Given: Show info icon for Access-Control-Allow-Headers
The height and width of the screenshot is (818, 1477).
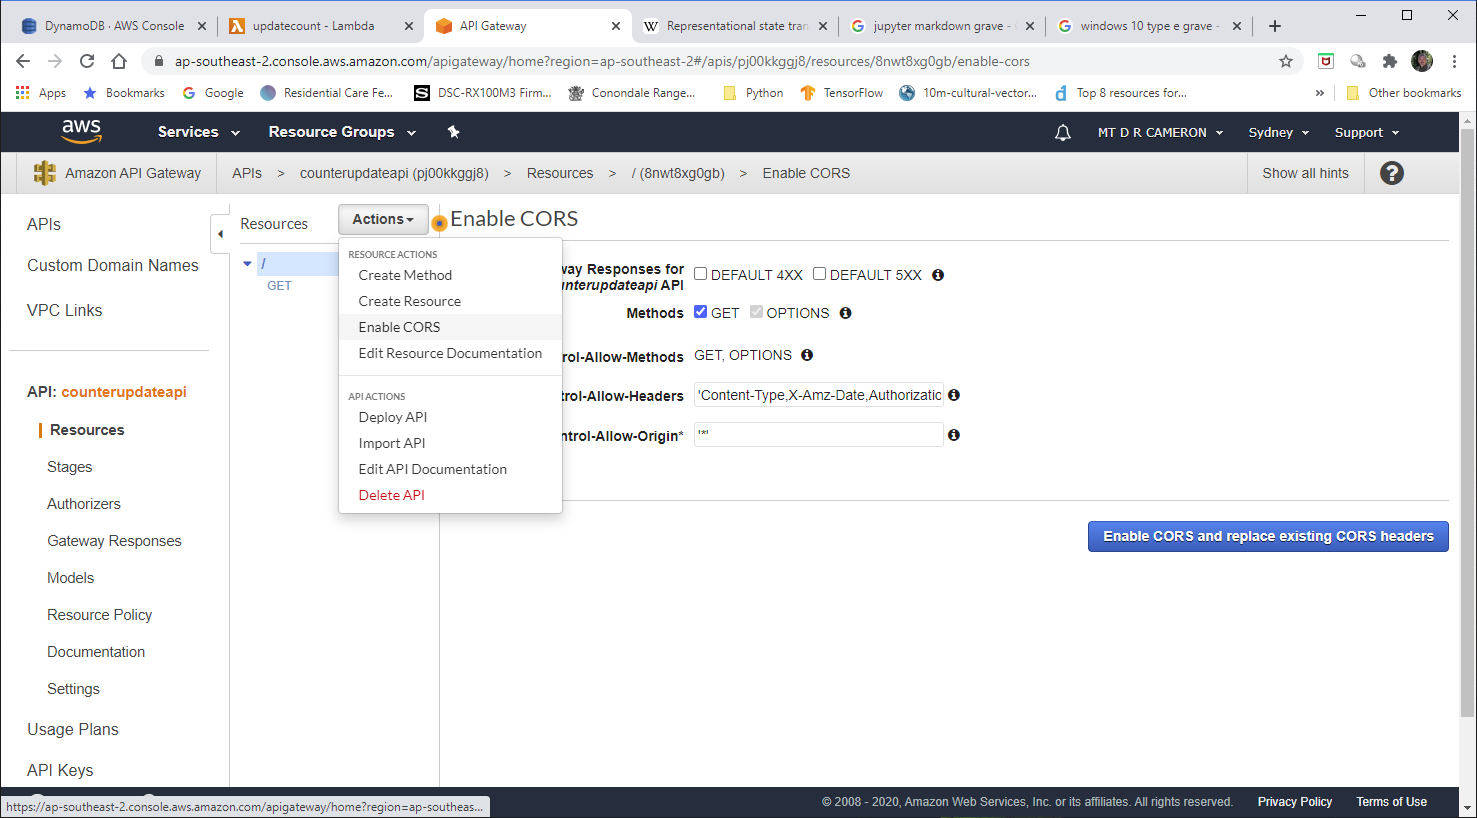Looking at the screenshot, I should click(954, 395).
